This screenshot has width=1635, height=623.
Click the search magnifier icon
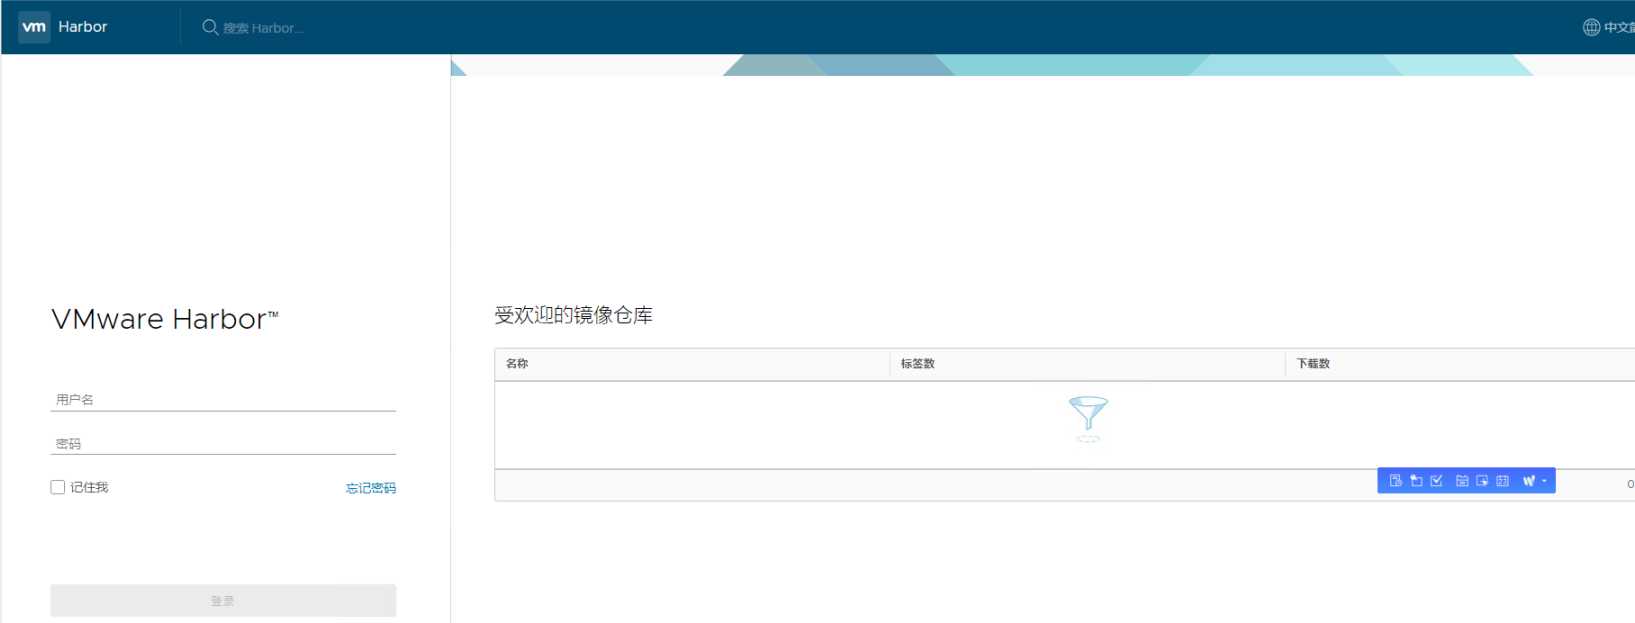click(x=210, y=27)
